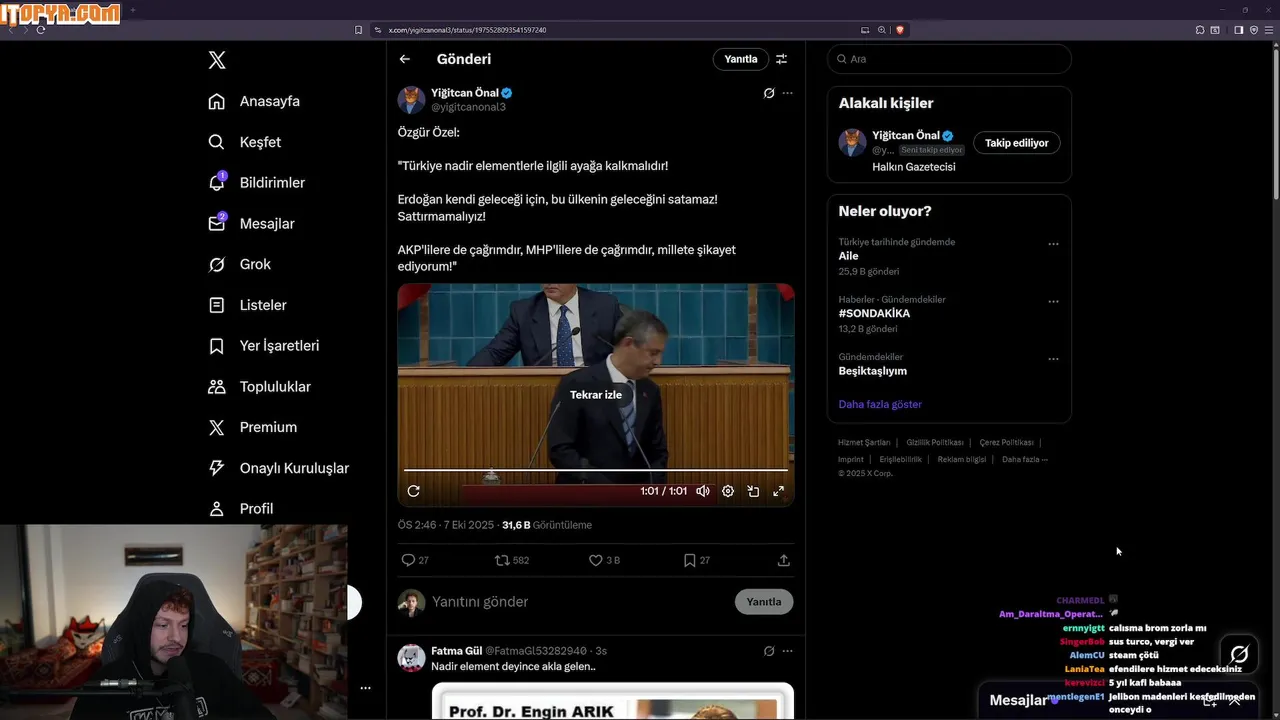Click Tekrar izle on the video
1280x720 pixels.
(x=596, y=395)
